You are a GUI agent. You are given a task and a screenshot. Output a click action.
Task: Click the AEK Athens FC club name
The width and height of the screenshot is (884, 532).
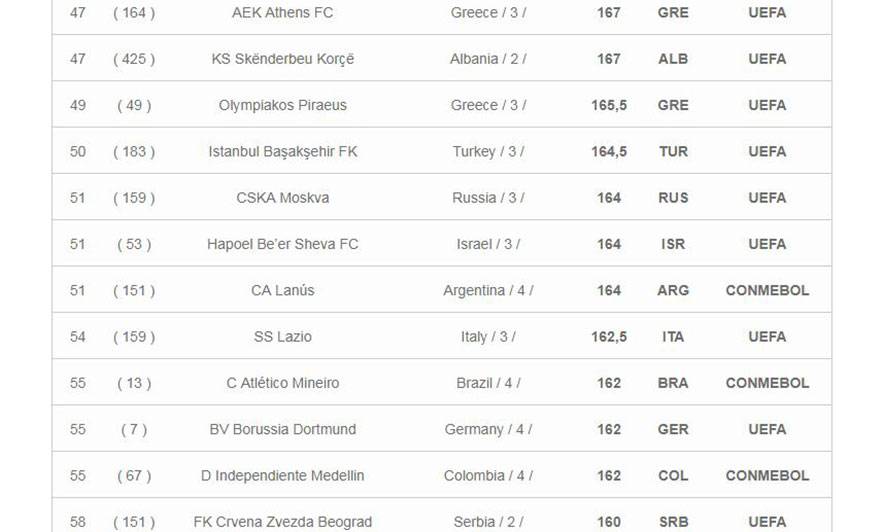282,12
